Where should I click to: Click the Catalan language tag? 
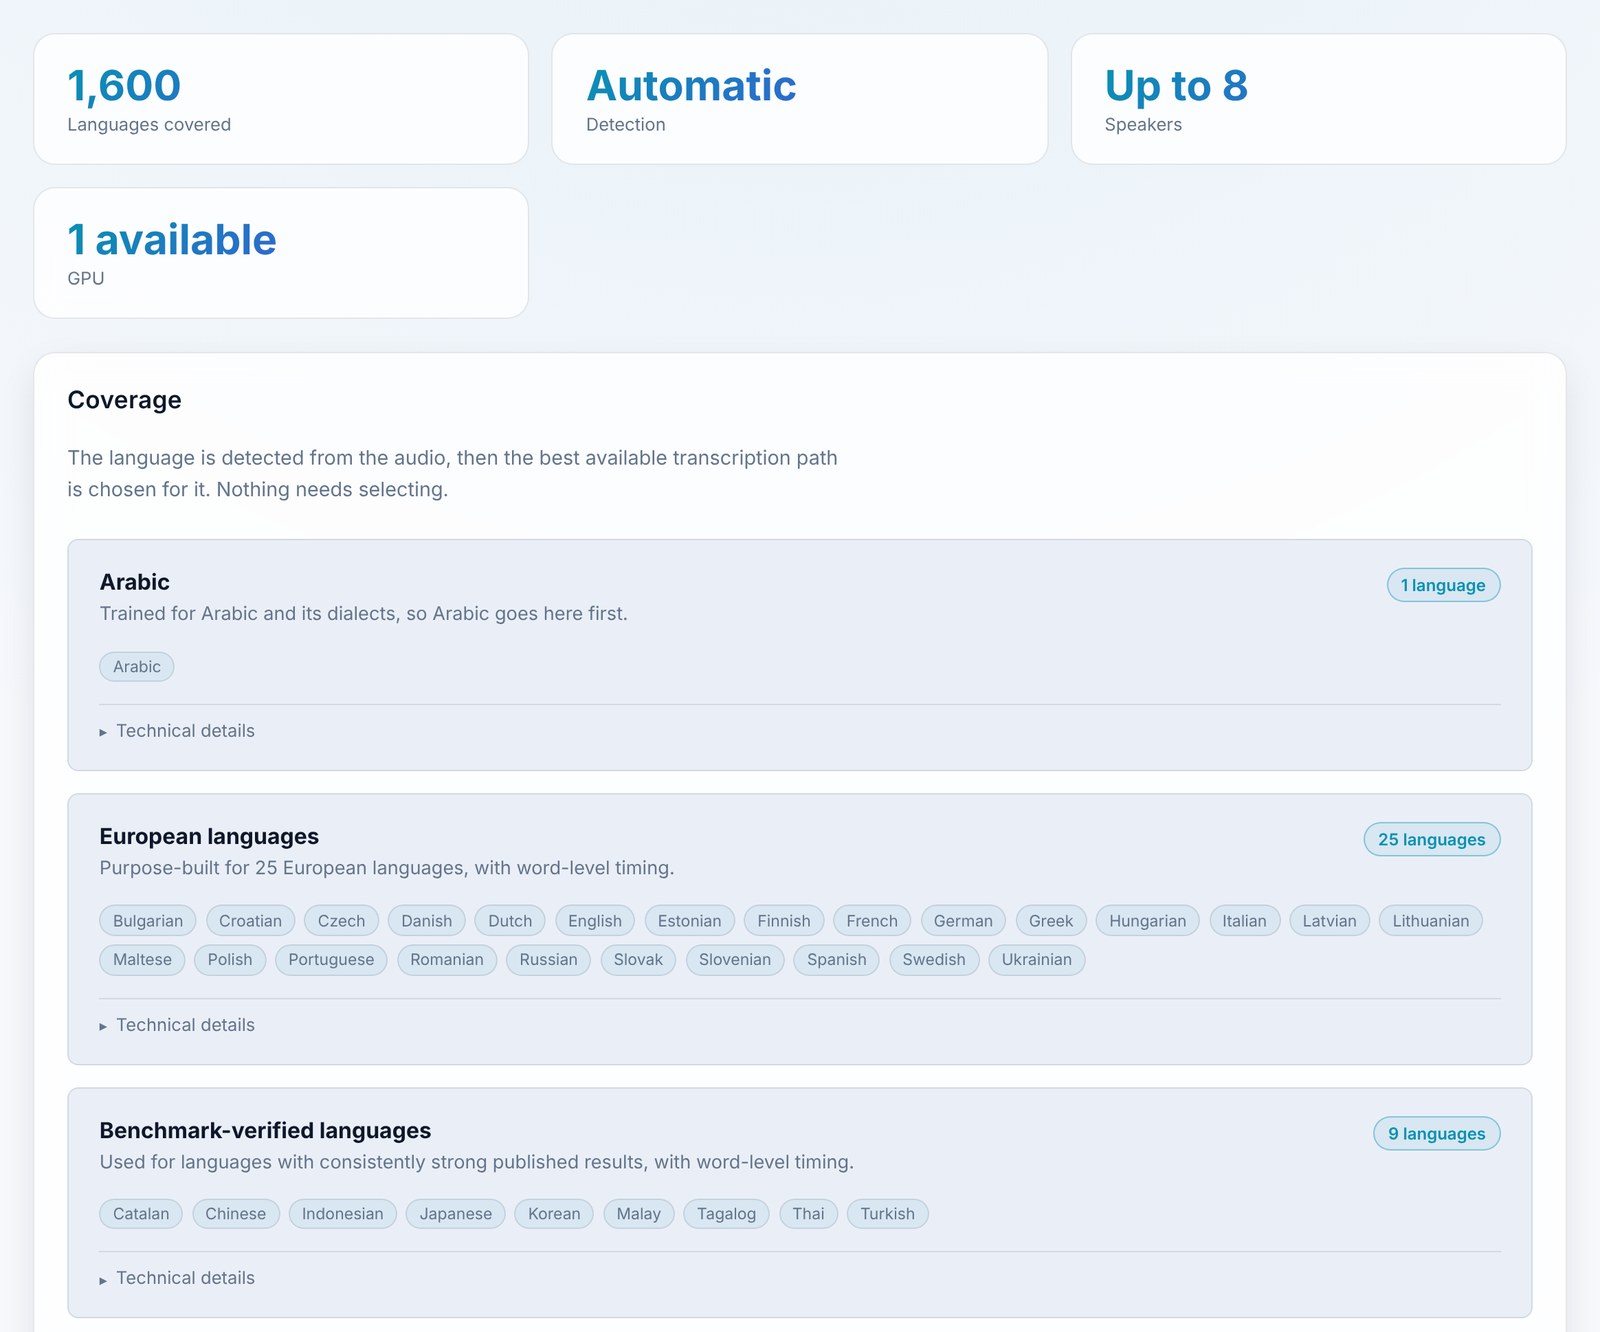(x=141, y=1214)
